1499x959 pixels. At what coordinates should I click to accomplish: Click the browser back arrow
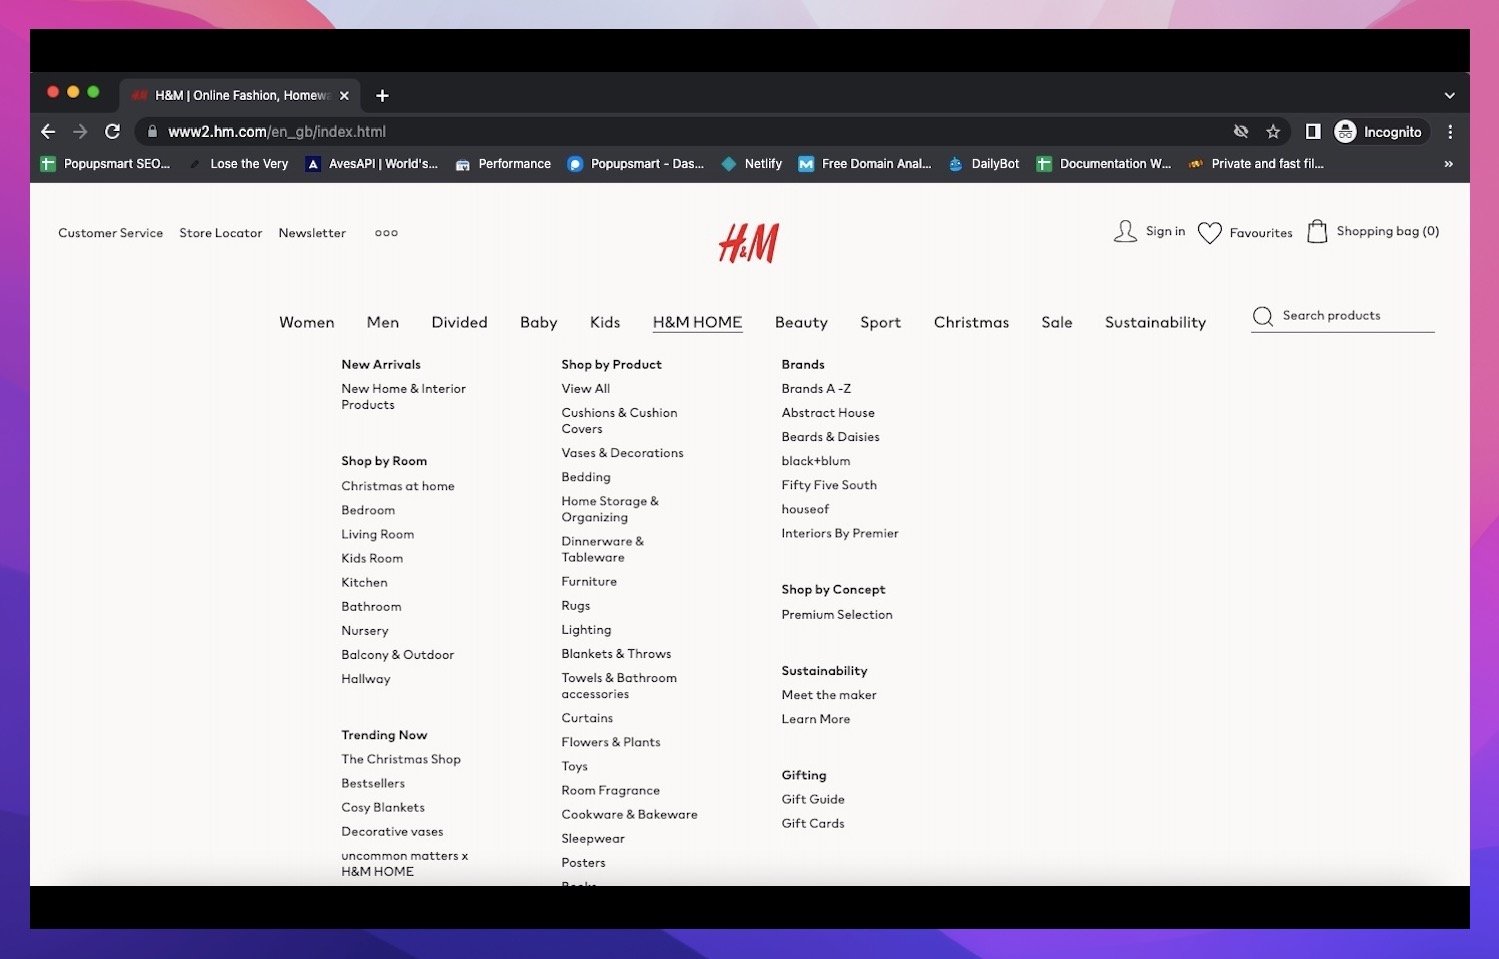click(x=48, y=131)
